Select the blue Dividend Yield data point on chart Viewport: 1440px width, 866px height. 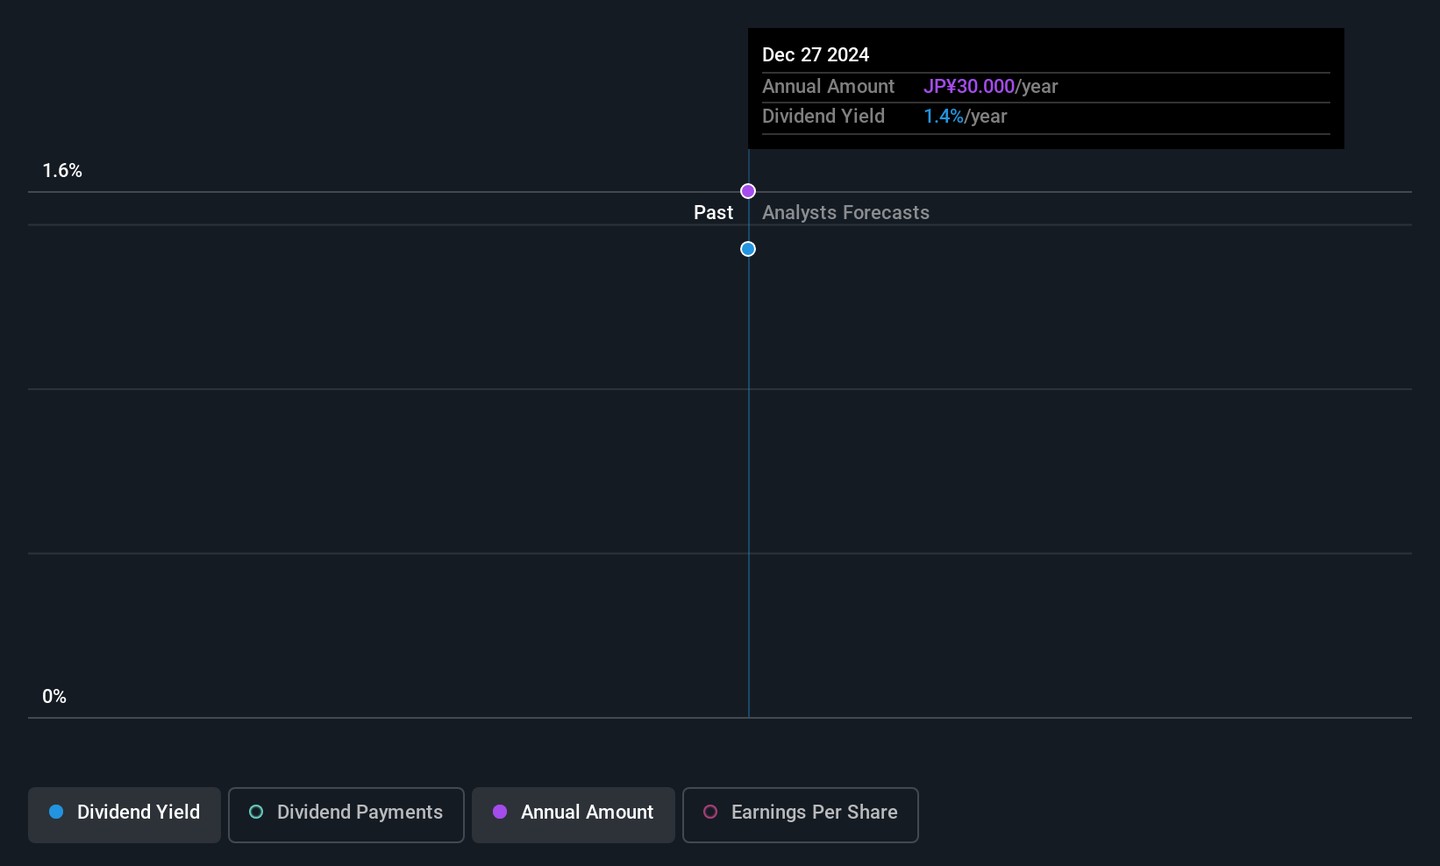click(748, 249)
